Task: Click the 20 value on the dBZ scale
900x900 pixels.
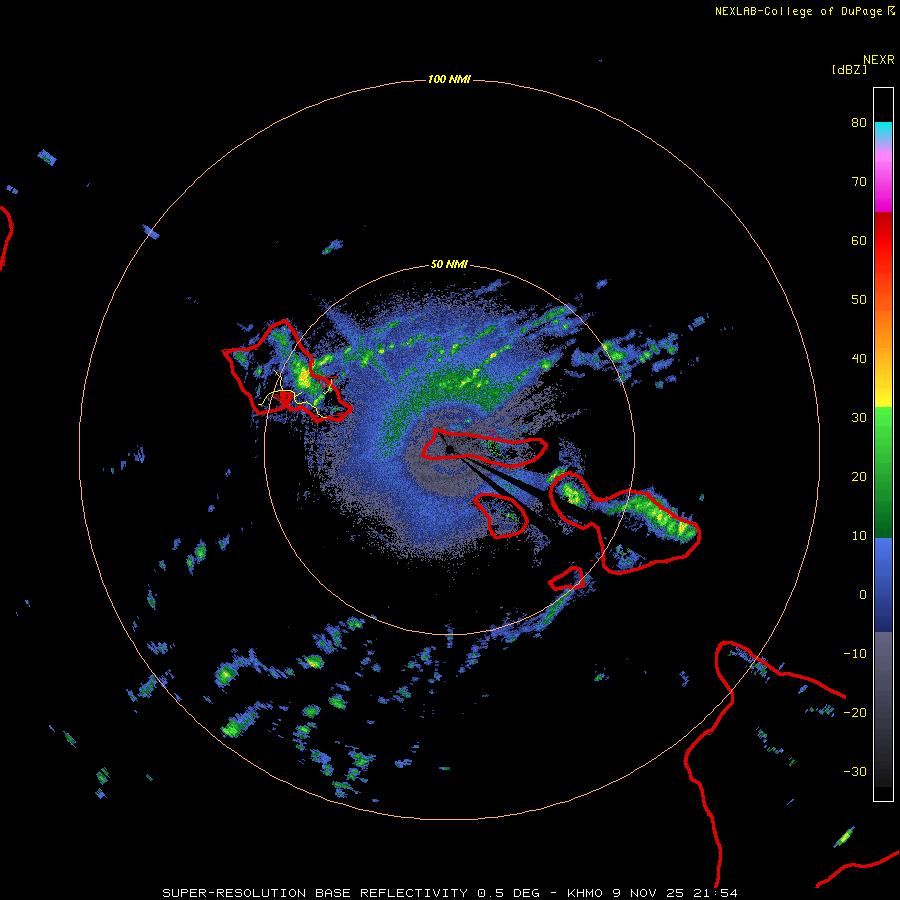Action: pos(859,477)
